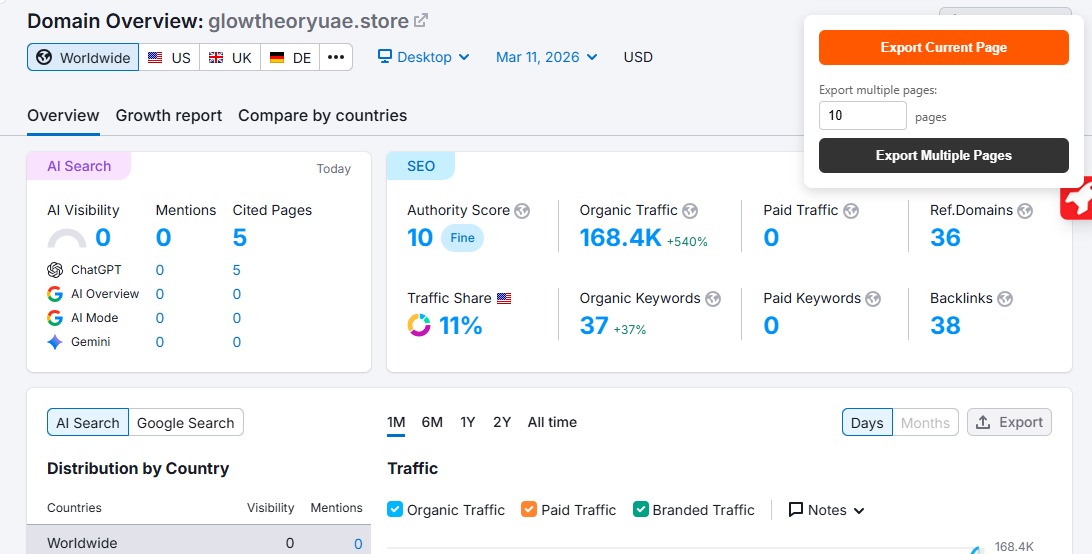Click the Visibility column header
Image resolution: width=1092 pixels, height=554 pixels.
point(270,508)
